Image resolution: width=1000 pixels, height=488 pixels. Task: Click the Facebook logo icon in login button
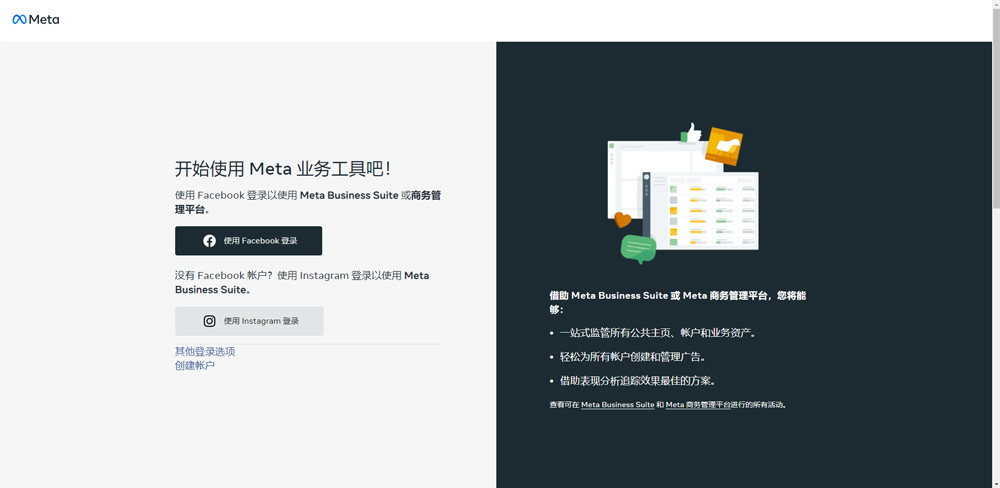pos(209,241)
